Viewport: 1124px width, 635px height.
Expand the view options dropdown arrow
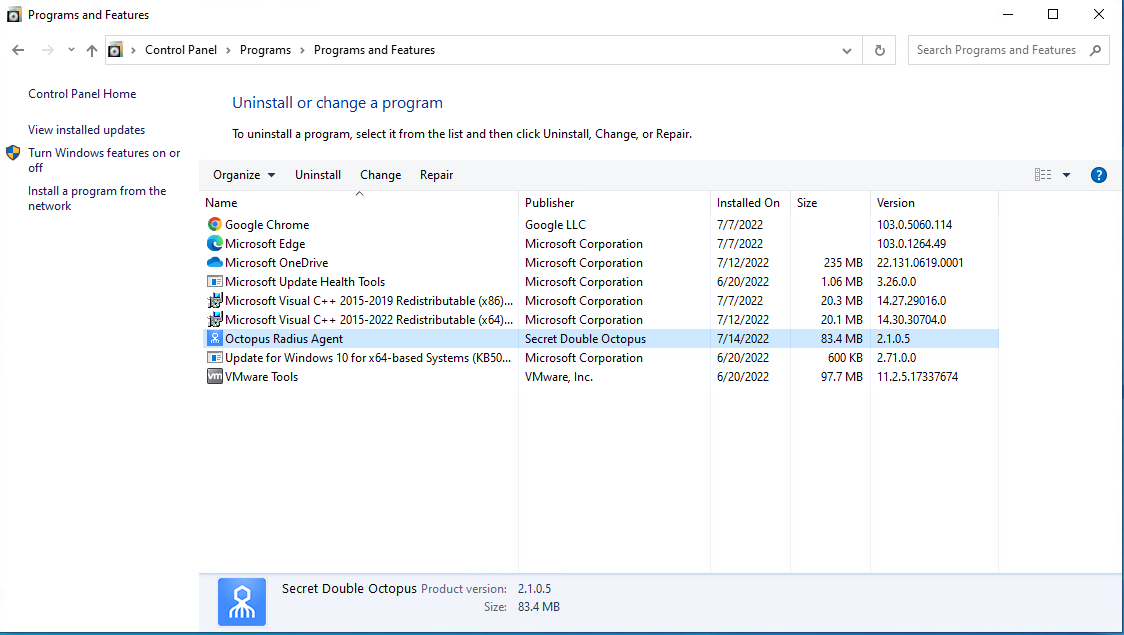[1066, 175]
